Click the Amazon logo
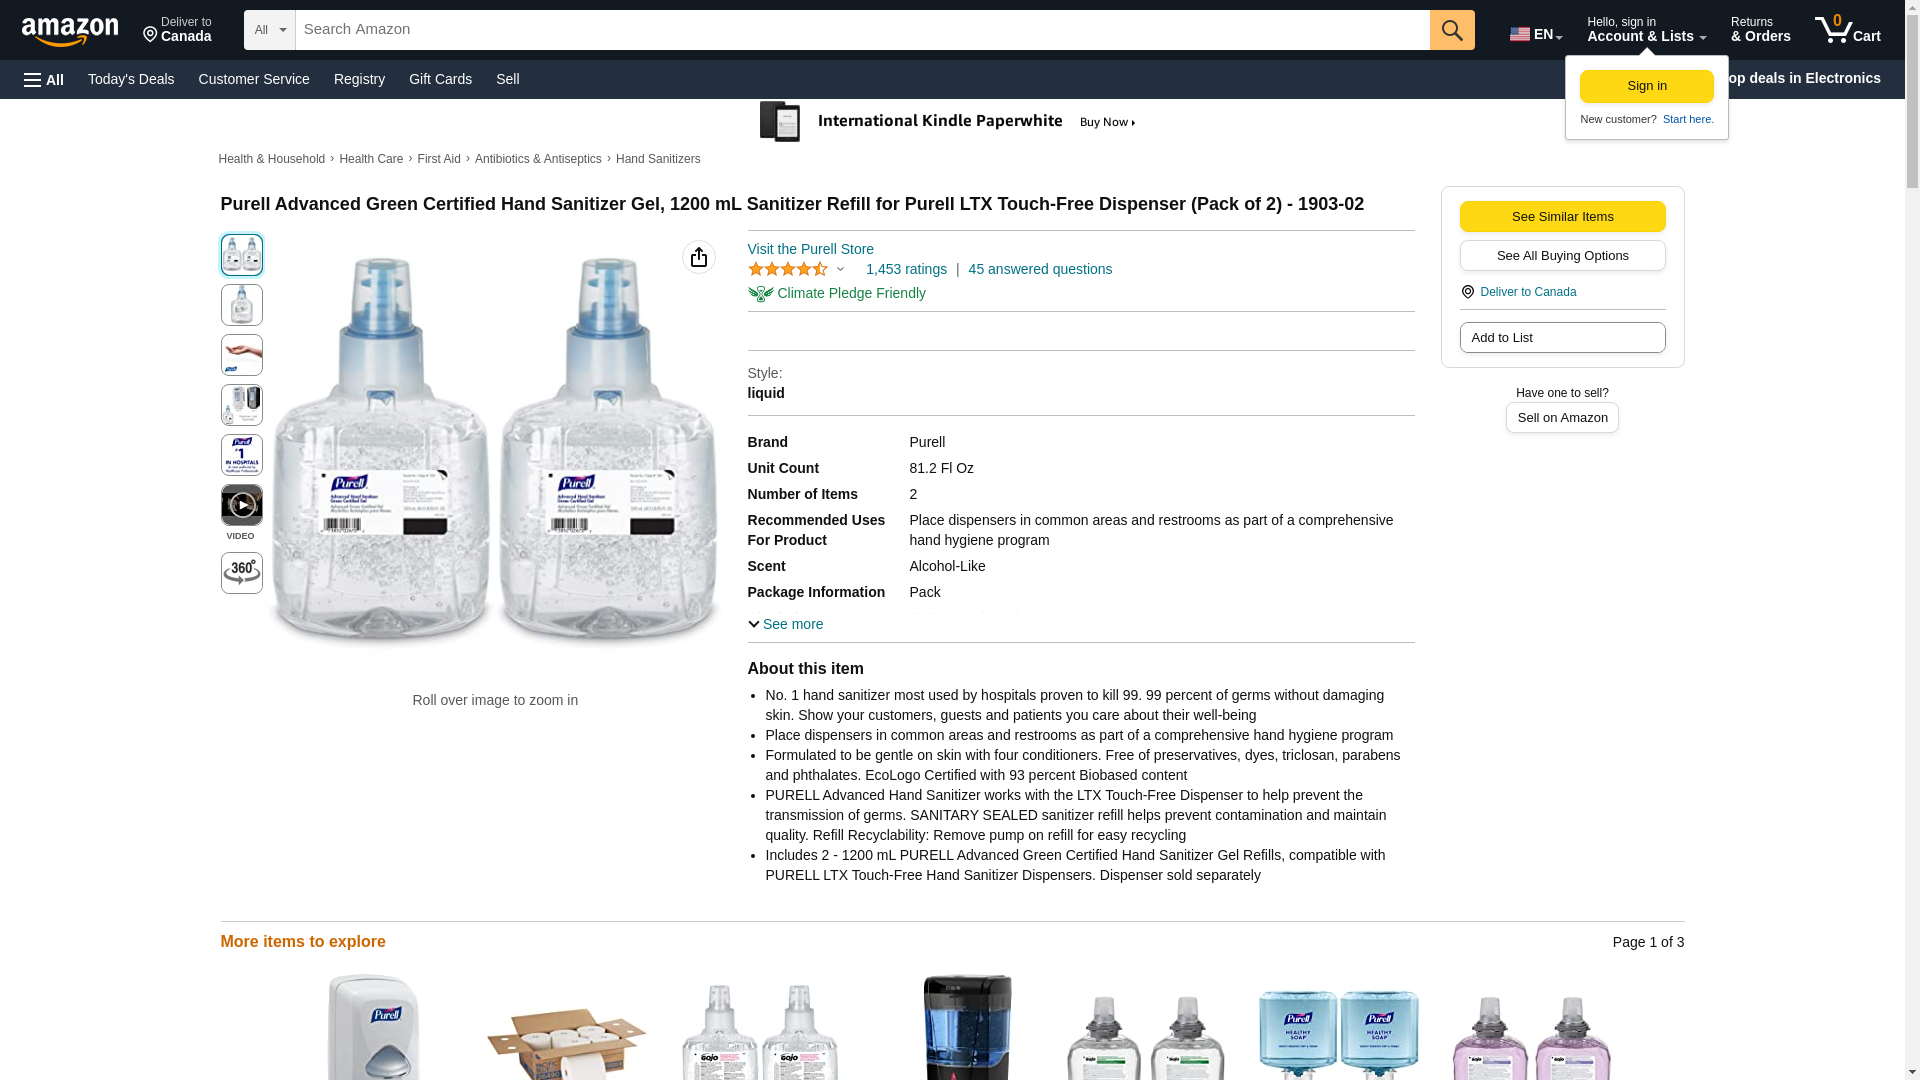This screenshot has height=1080, width=1920. [70, 31]
